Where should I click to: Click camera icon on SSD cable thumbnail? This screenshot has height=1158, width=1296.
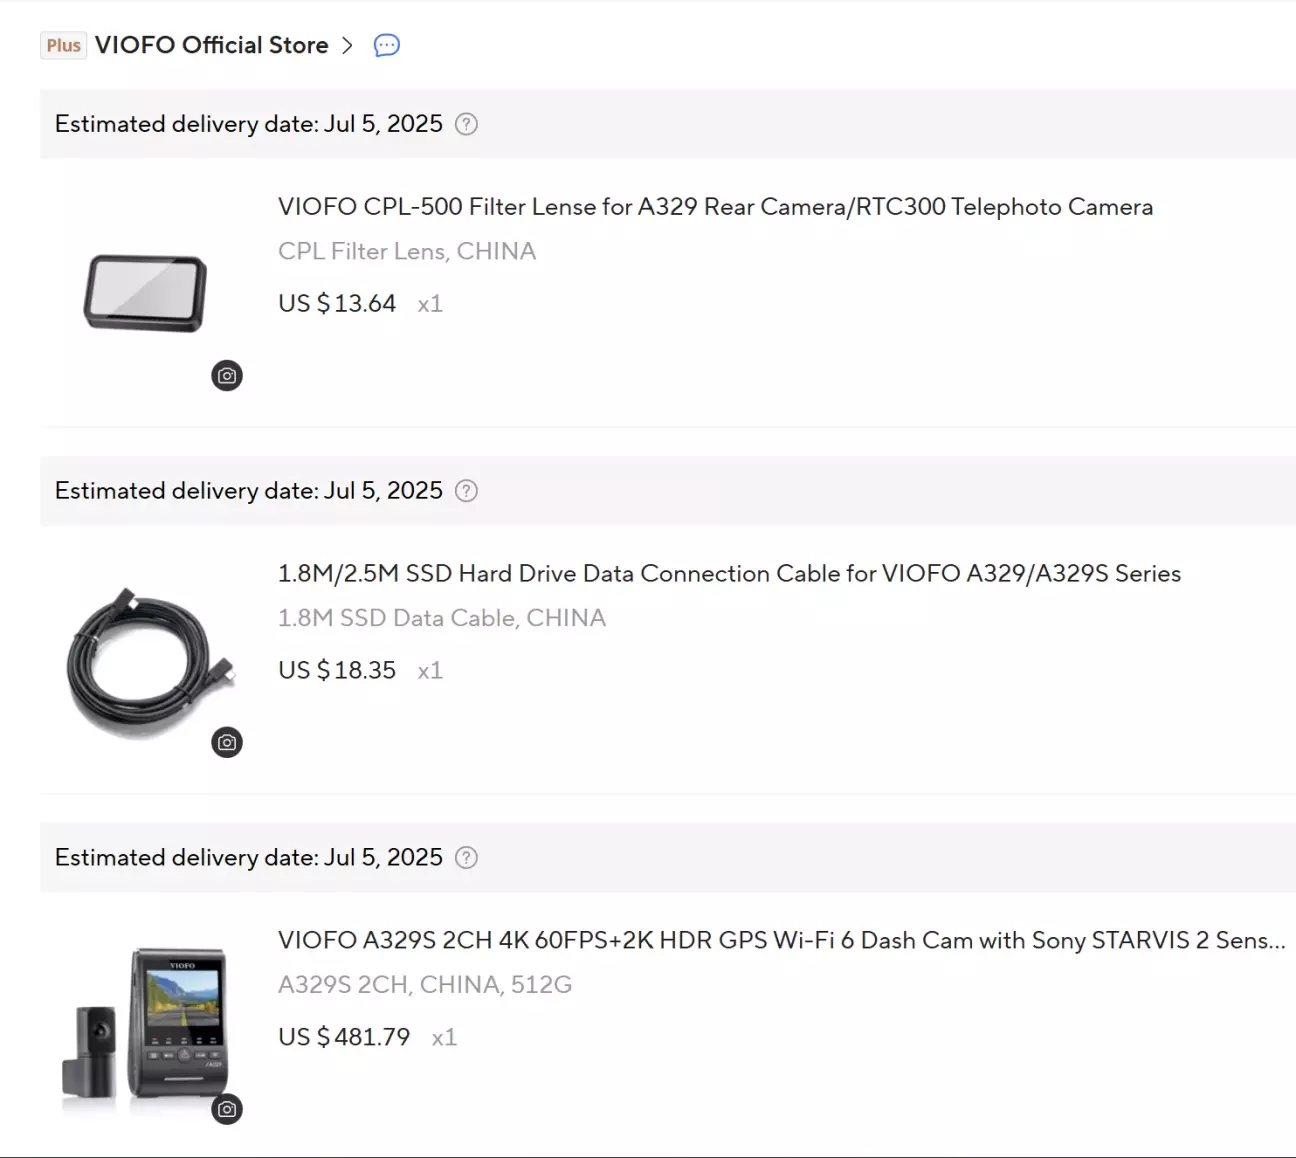click(227, 743)
